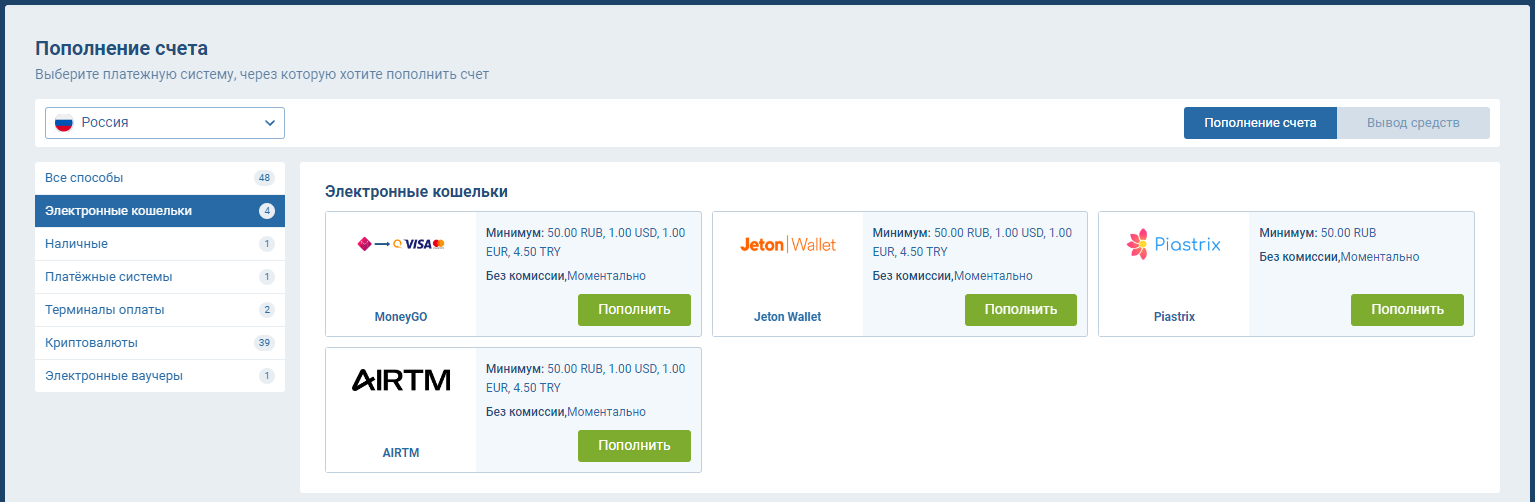Click the Piastrix name link
The image size is (1535, 502).
[x=1173, y=317]
